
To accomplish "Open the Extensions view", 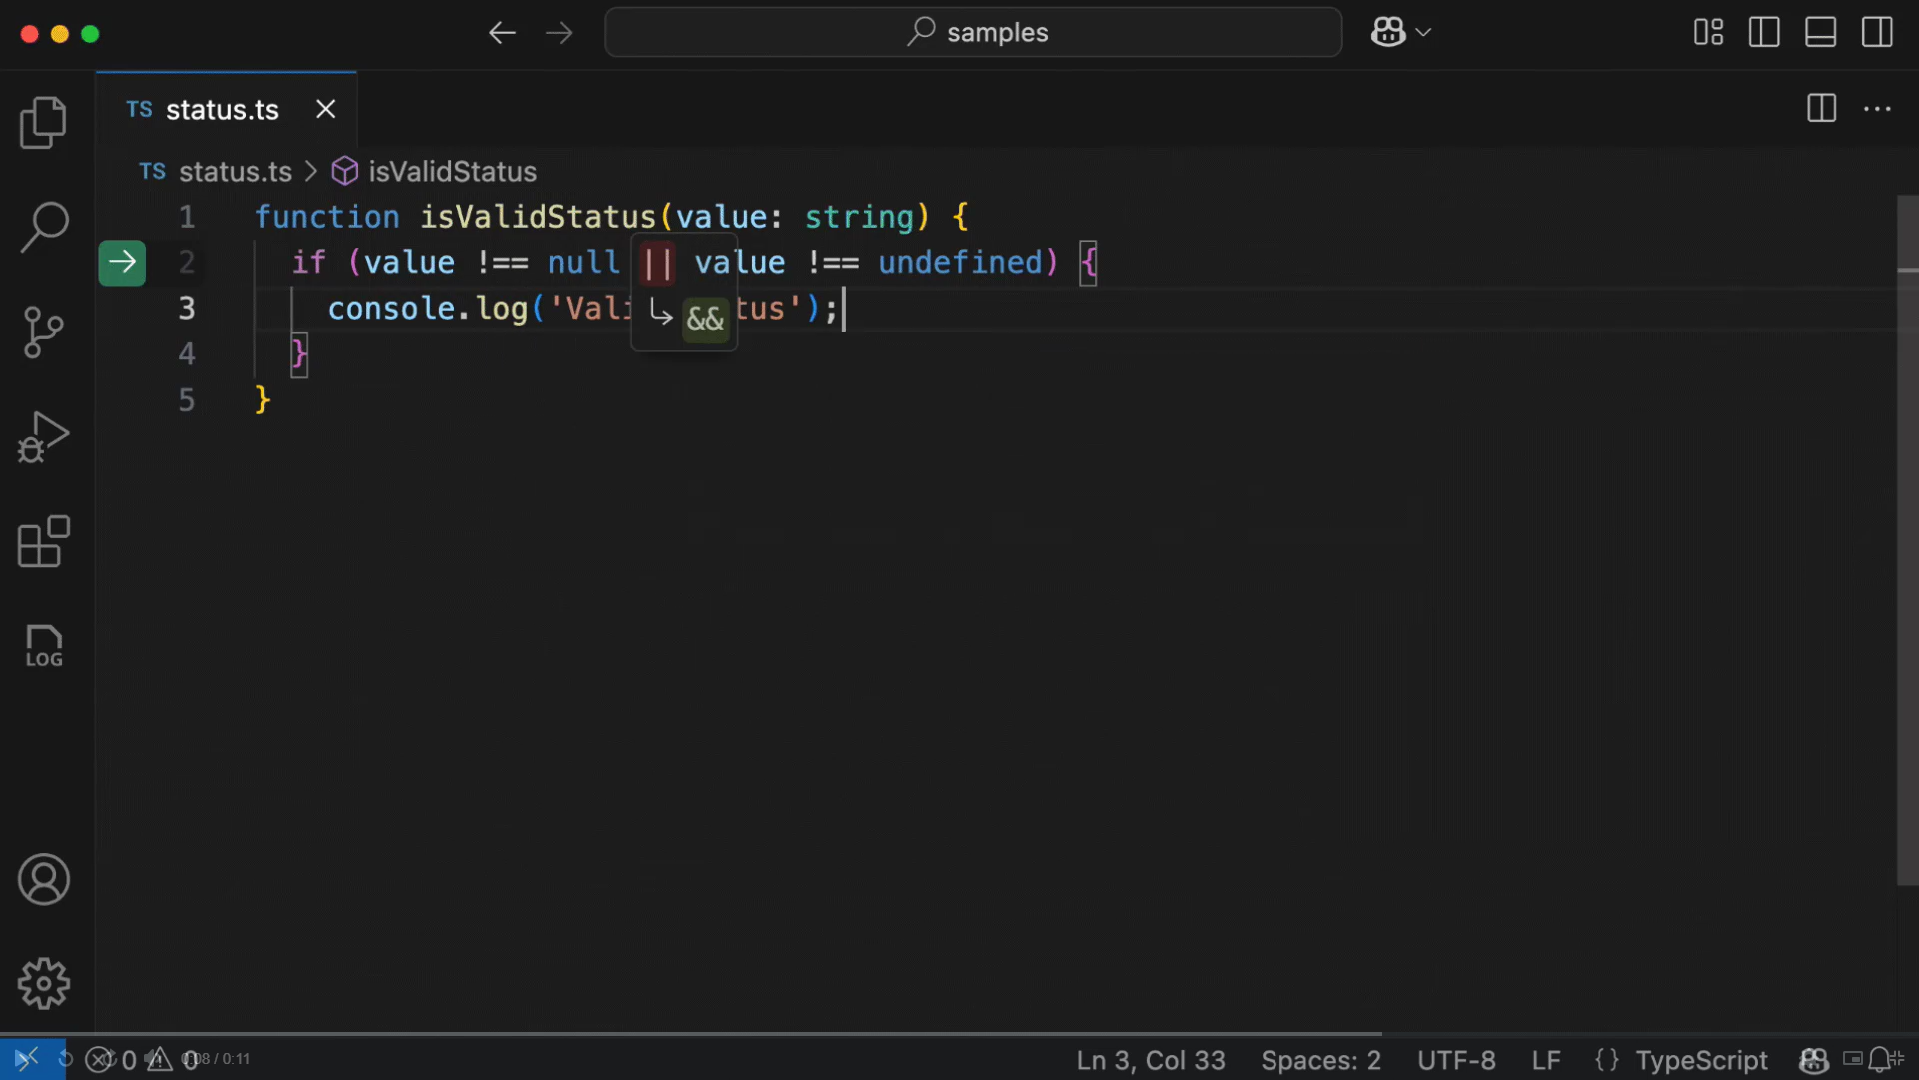I will click(x=43, y=542).
